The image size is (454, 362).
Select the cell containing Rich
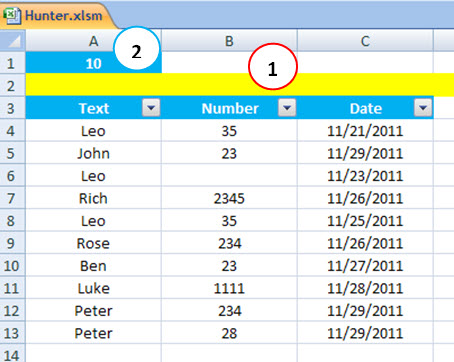point(94,198)
